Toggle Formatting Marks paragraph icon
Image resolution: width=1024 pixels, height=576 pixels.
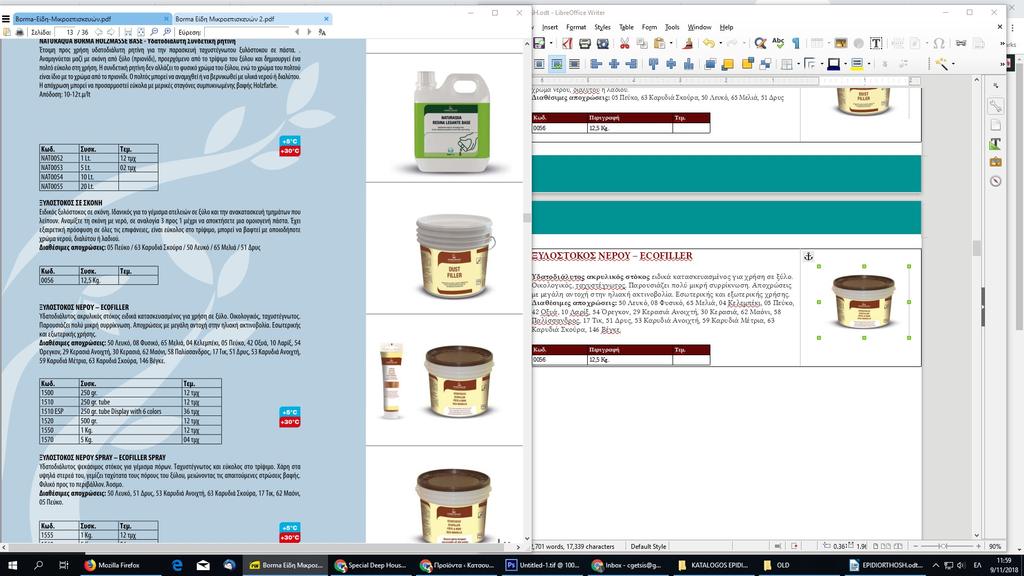click(x=795, y=43)
